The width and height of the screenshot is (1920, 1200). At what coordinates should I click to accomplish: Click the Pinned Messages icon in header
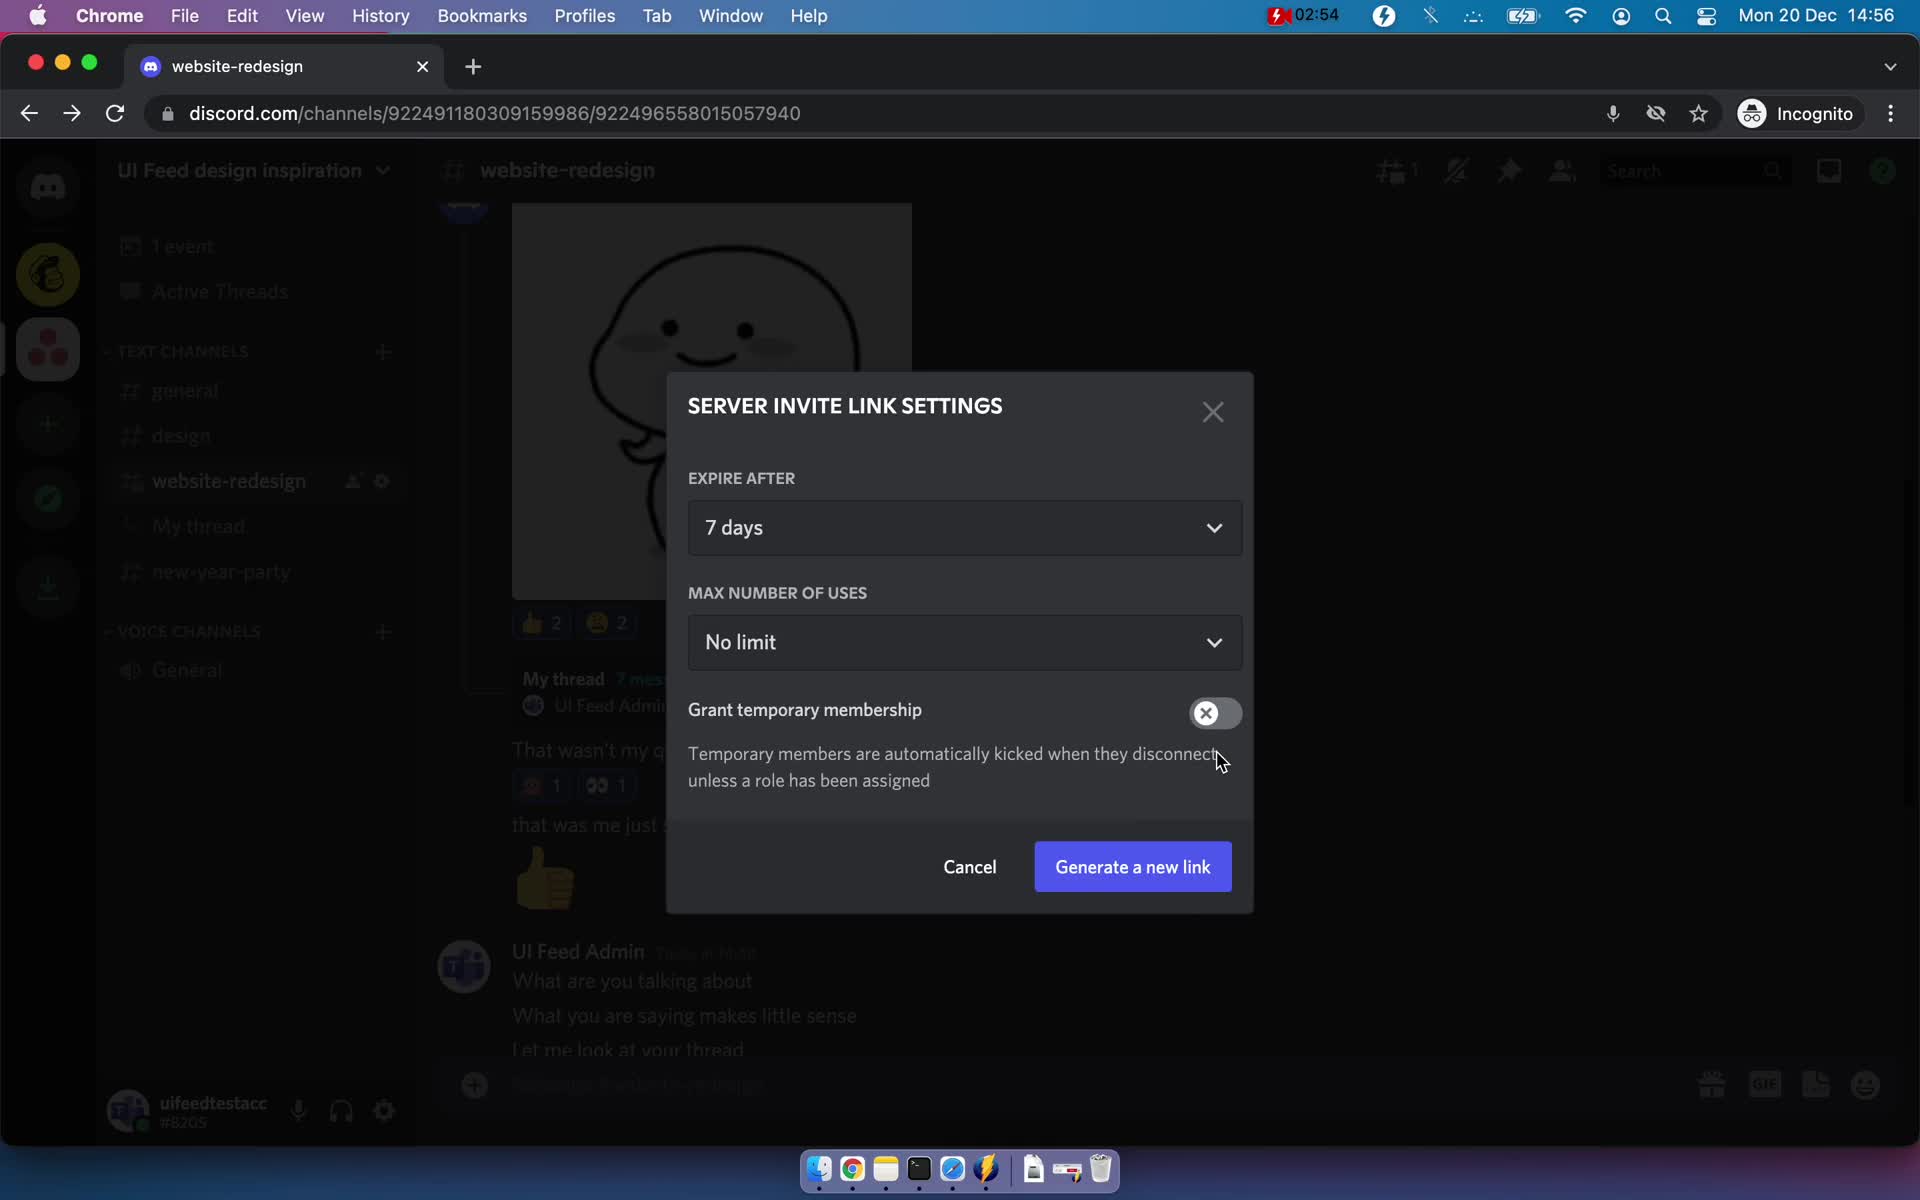(1509, 170)
